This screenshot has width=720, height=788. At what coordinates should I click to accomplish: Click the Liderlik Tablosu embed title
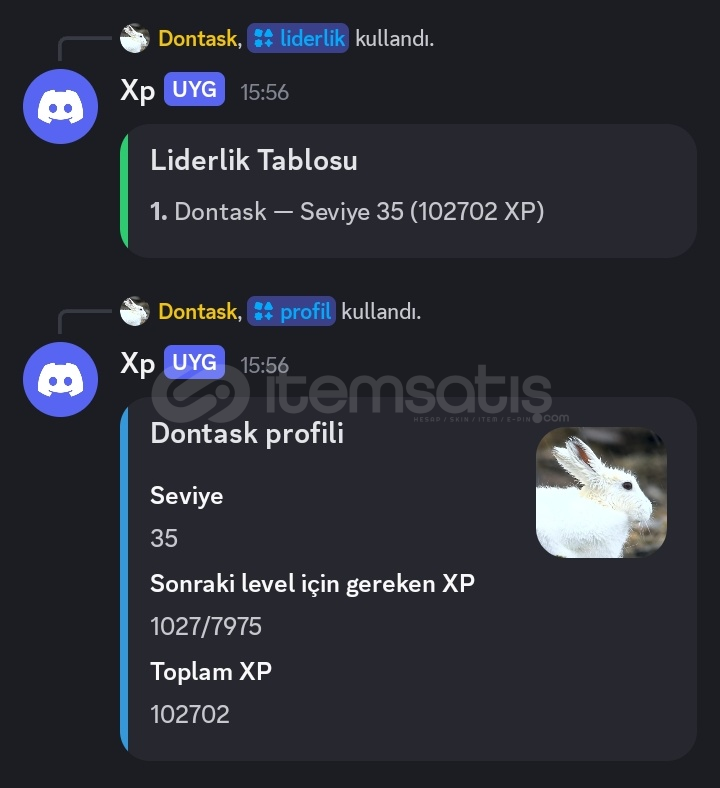tap(254, 160)
